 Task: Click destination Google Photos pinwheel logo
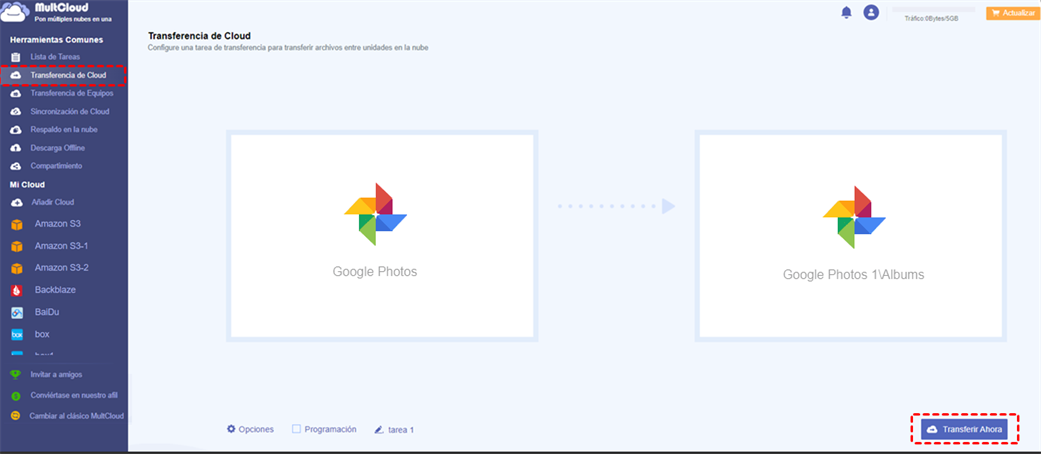(854, 217)
